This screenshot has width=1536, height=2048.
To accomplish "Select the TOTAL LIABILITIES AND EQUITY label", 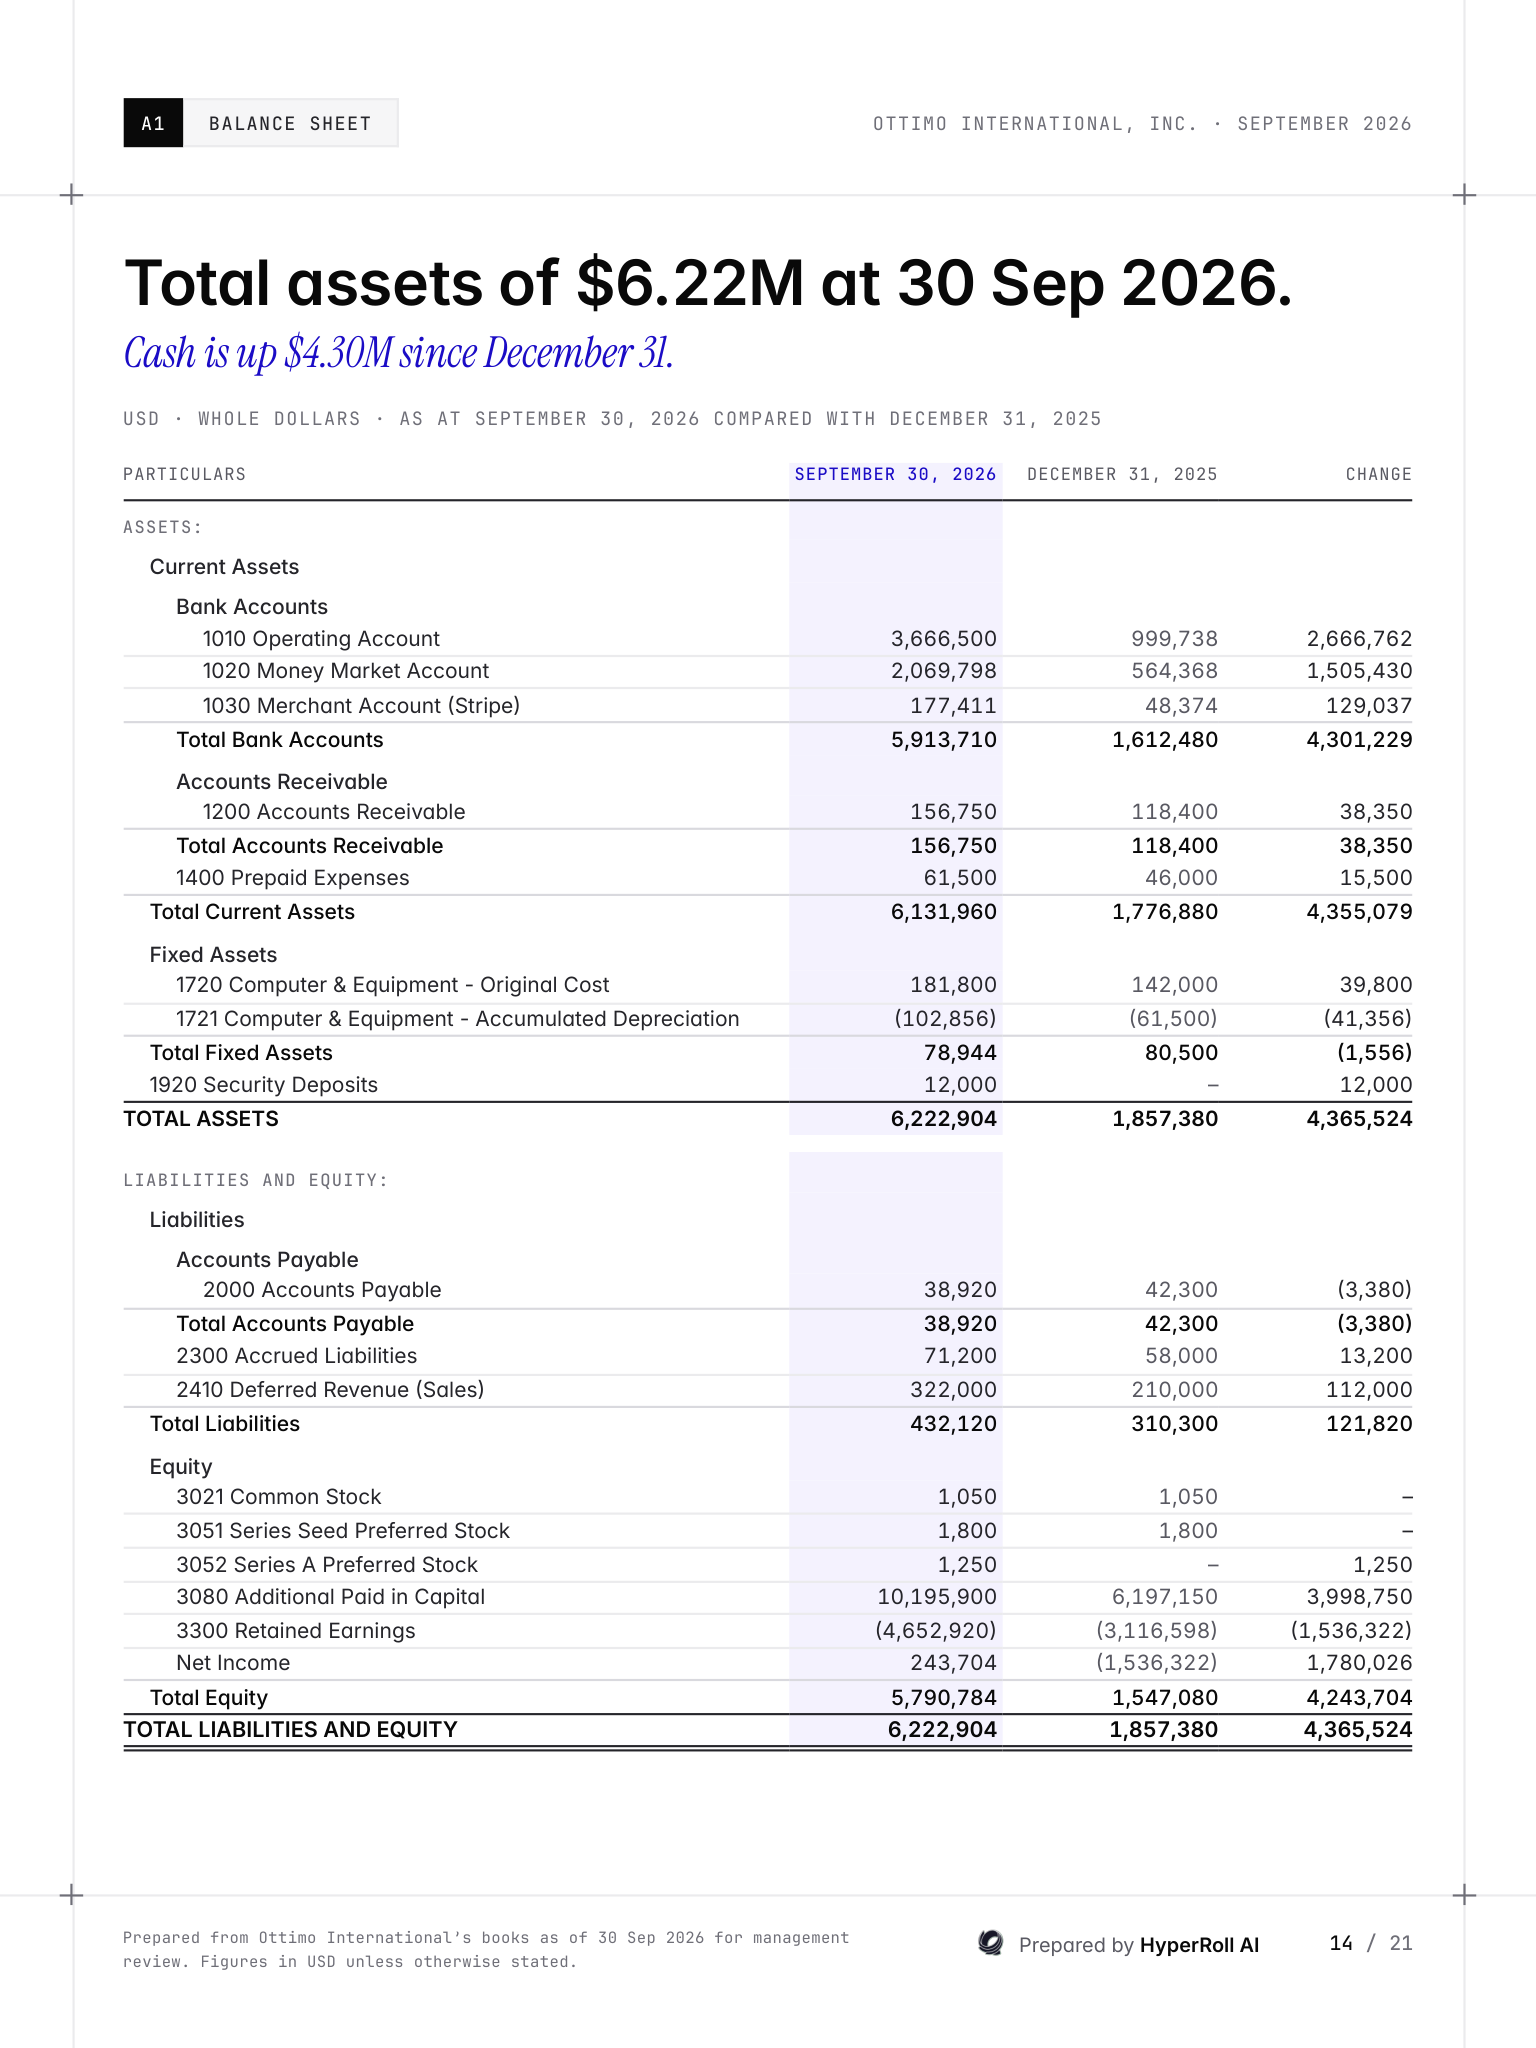I will [291, 1729].
